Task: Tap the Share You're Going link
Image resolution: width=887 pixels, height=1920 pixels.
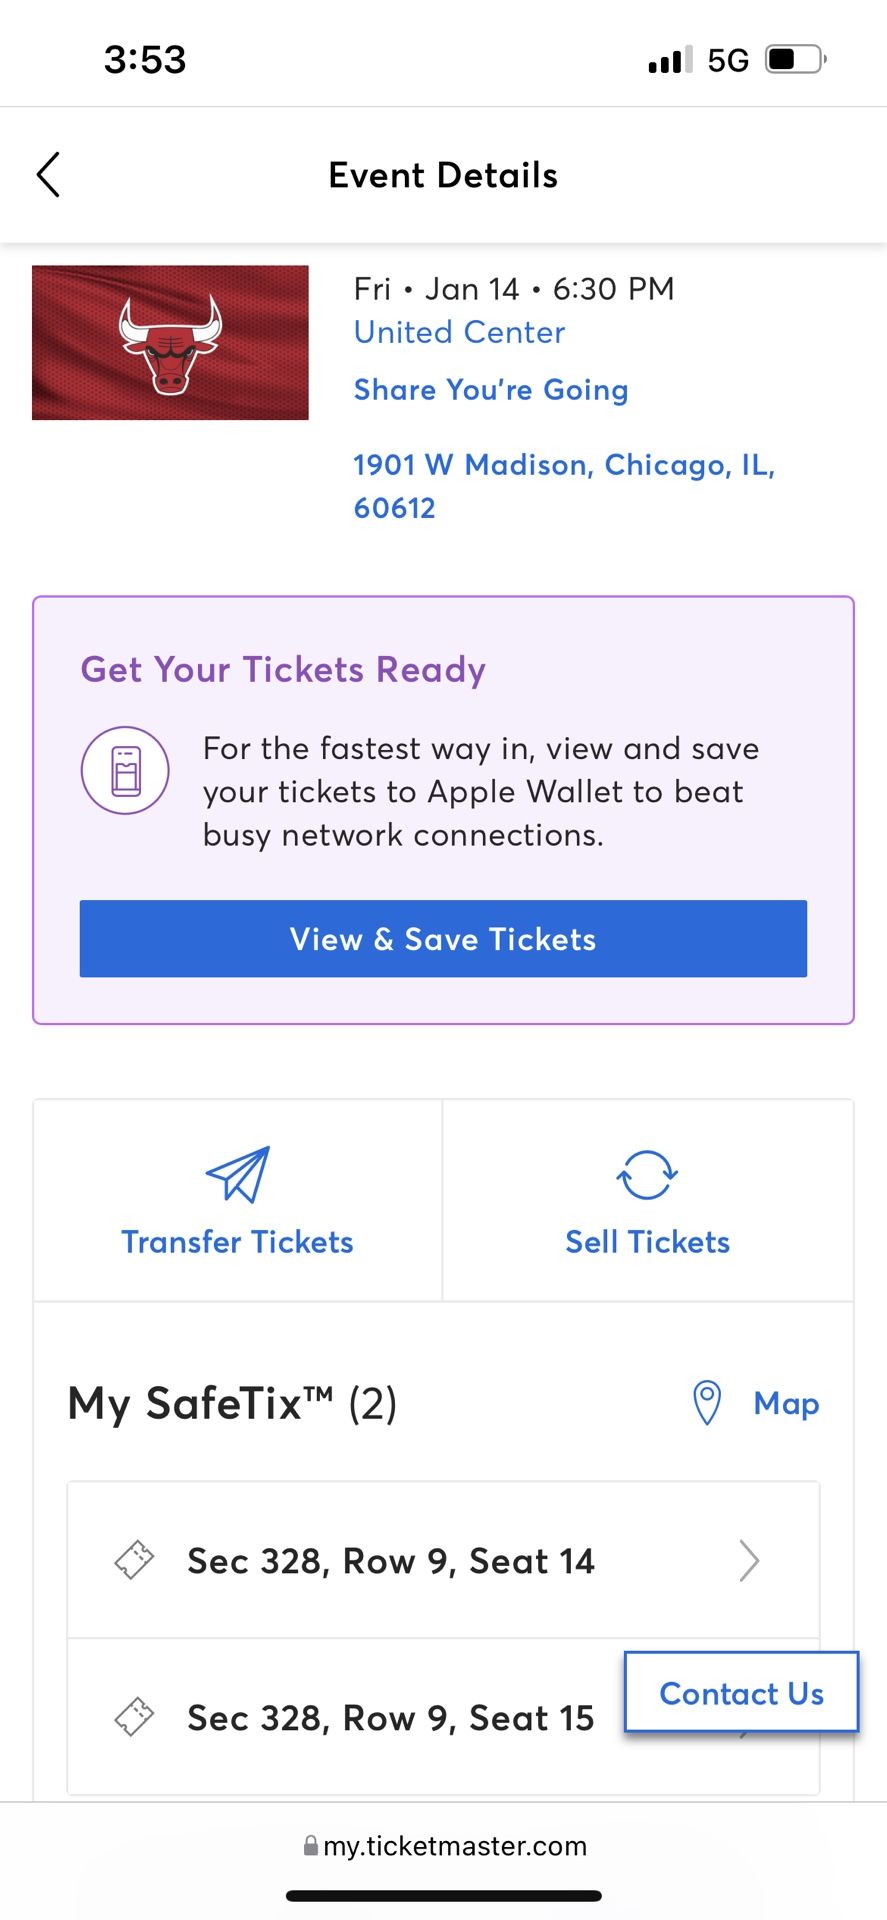Action: (491, 389)
